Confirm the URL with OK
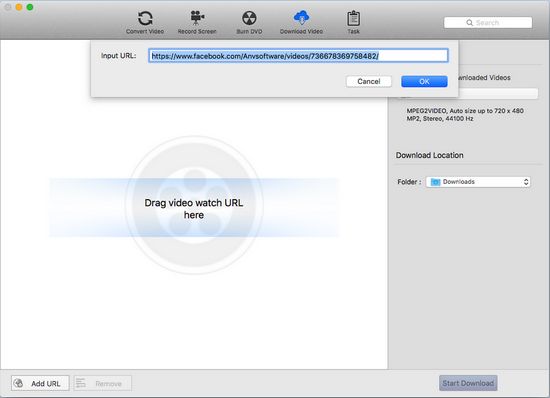 (424, 81)
